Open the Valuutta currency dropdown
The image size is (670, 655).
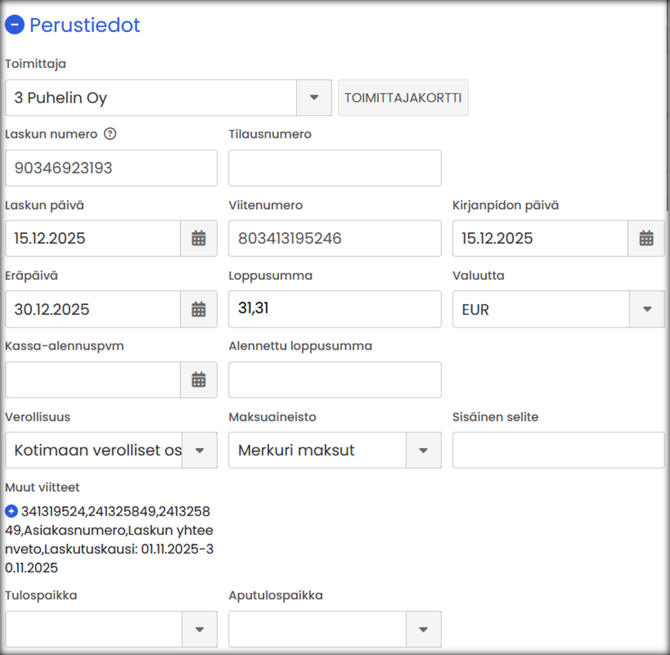tap(646, 309)
